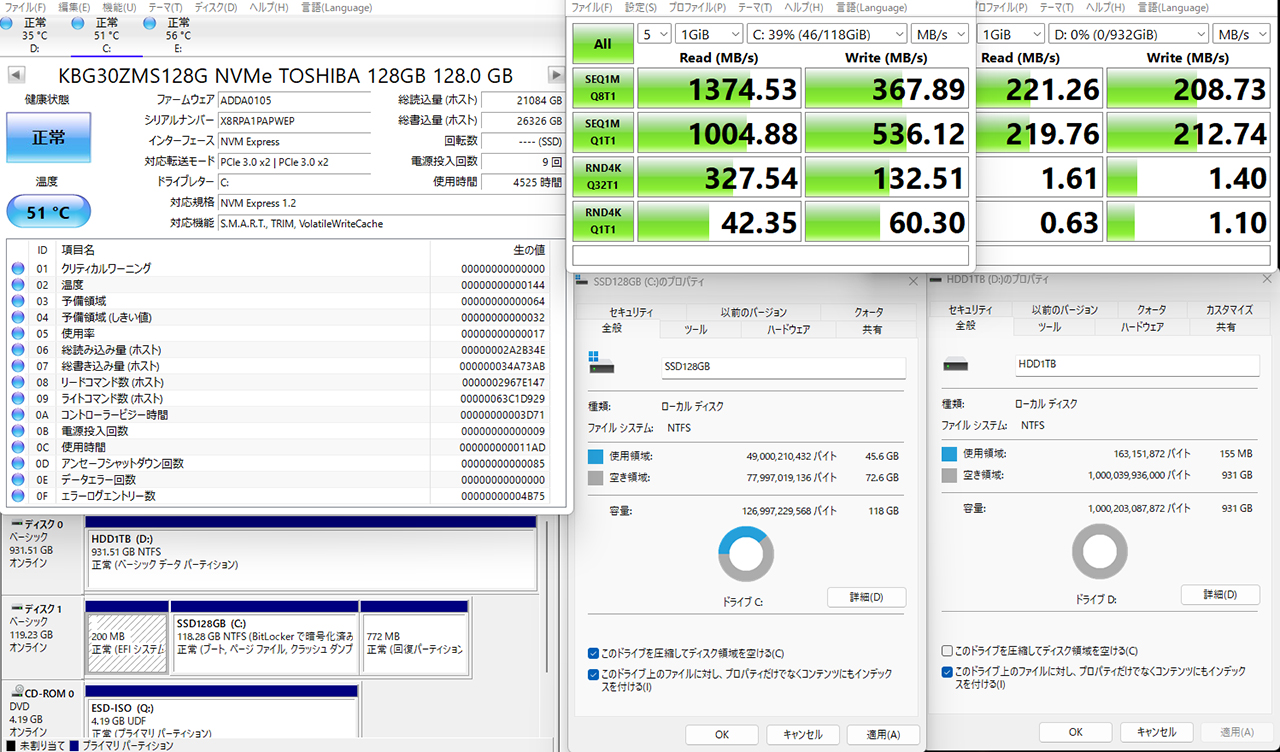
Task: Enable drive compression checkbox in D: properties
Action: coord(948,650)
